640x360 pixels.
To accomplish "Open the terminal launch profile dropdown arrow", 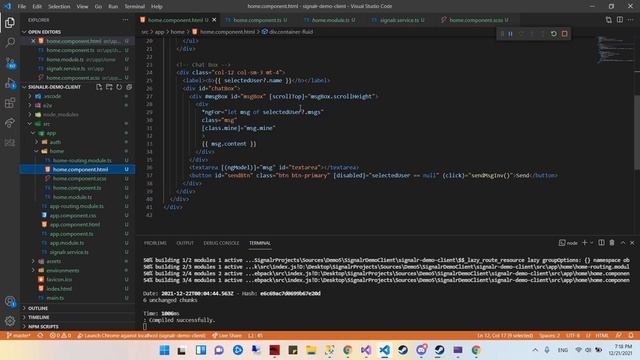I will click(x=591, y=243).
